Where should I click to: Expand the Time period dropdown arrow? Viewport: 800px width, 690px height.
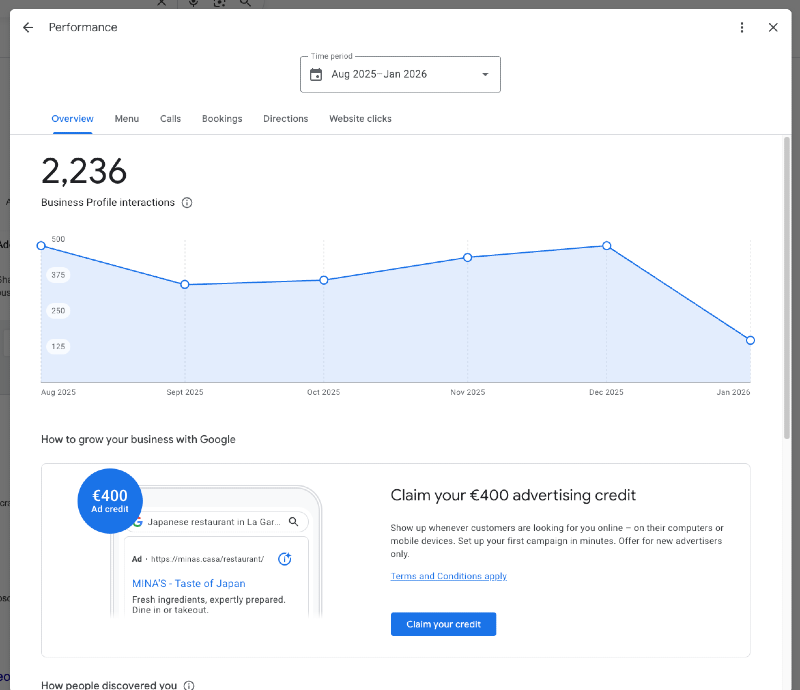pos(485,75)
